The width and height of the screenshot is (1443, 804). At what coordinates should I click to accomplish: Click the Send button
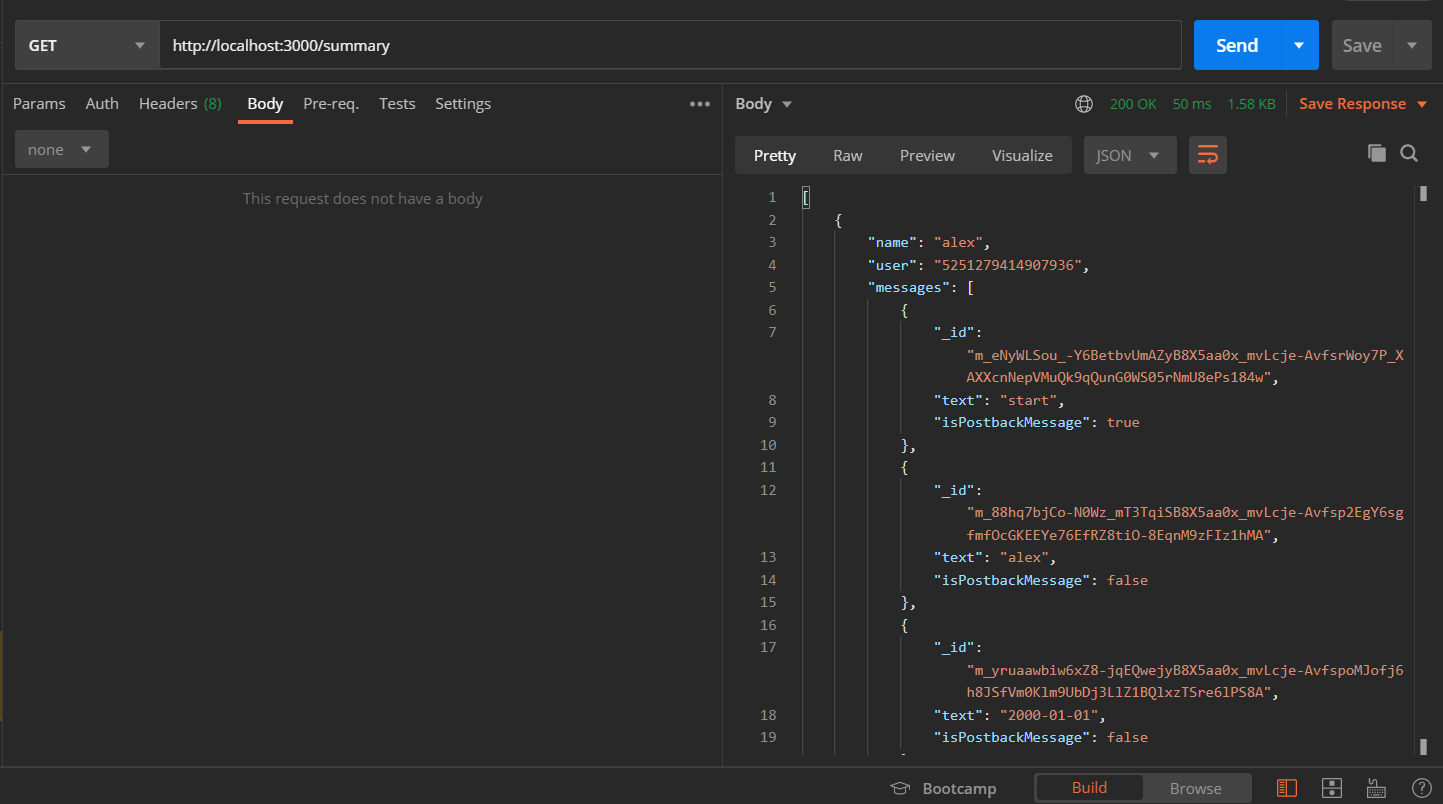[x=1237, y=45]
